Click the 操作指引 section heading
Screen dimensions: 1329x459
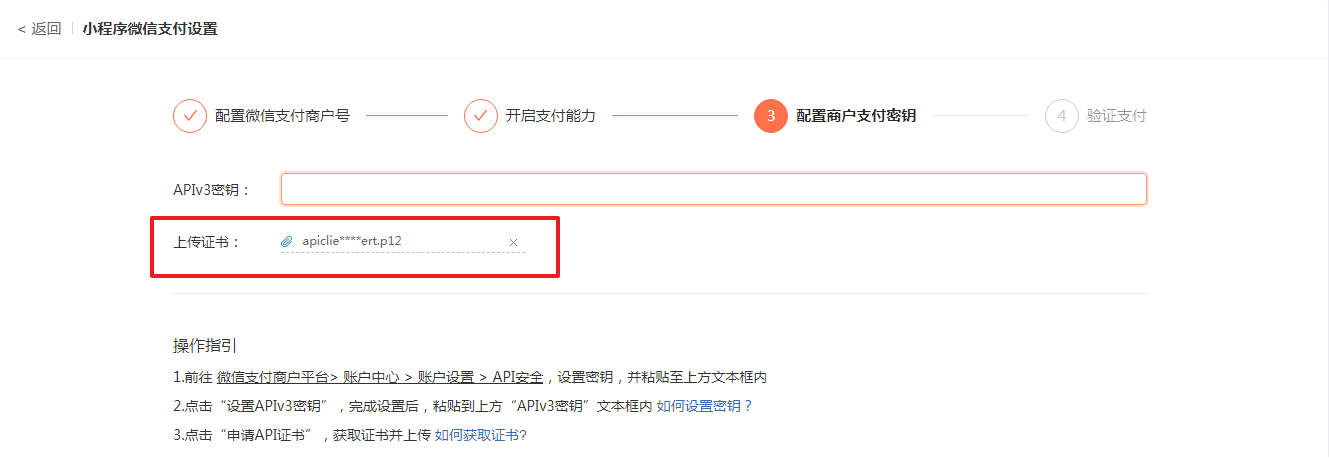pos(205,346)
